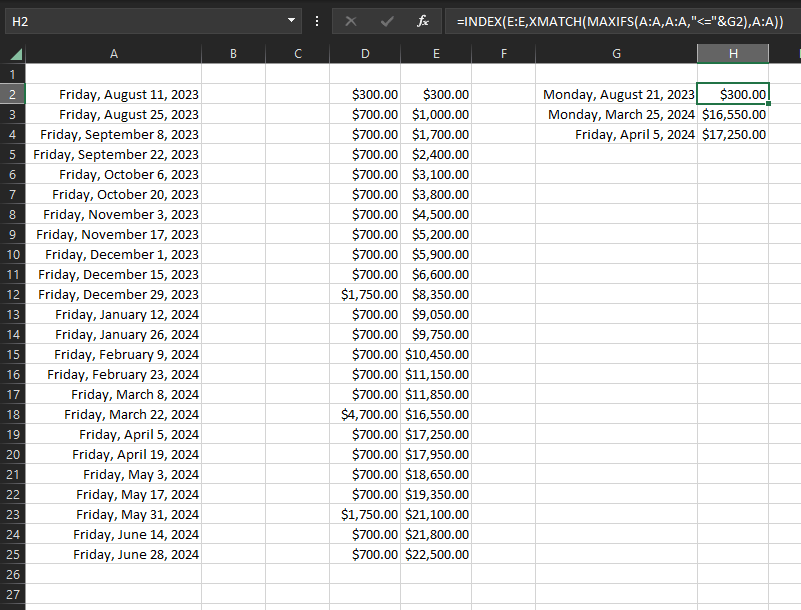Select the $16,550.00 cell in column H
Image resolution: width=801 pixels, height=610 pixels.
733,114
